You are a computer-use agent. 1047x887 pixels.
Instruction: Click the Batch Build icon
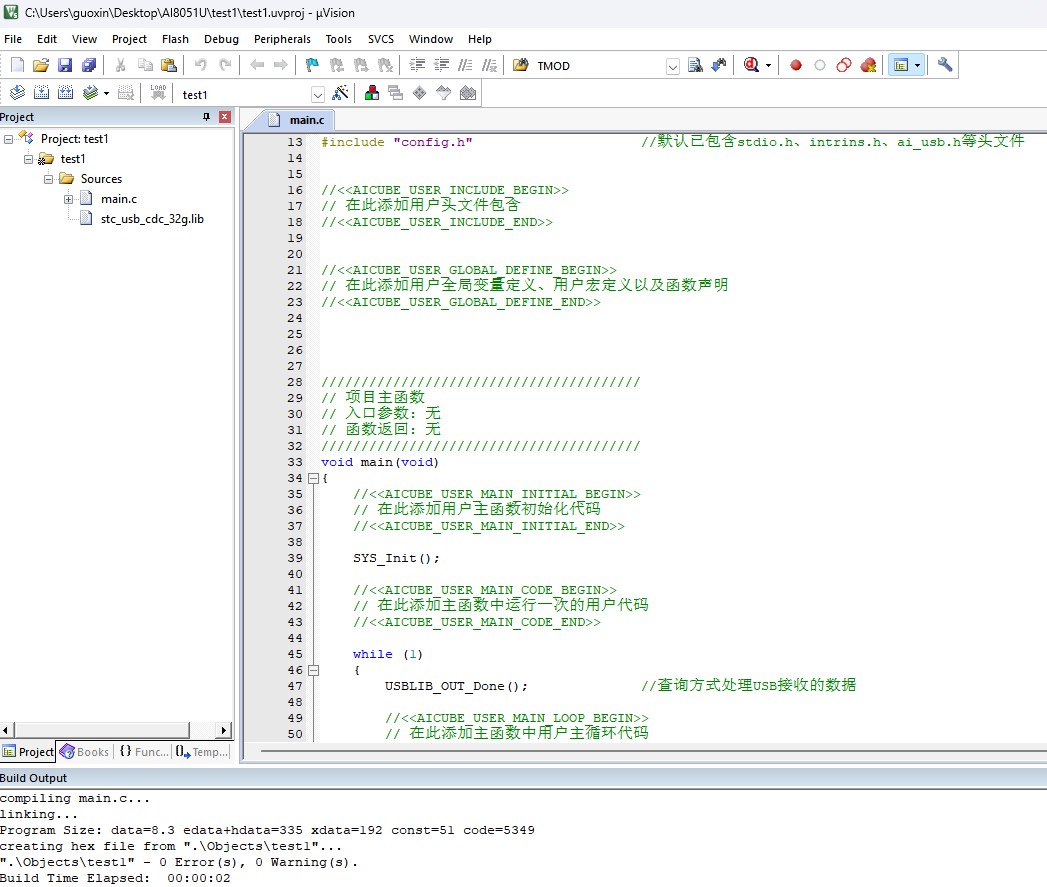click(90, 93)
